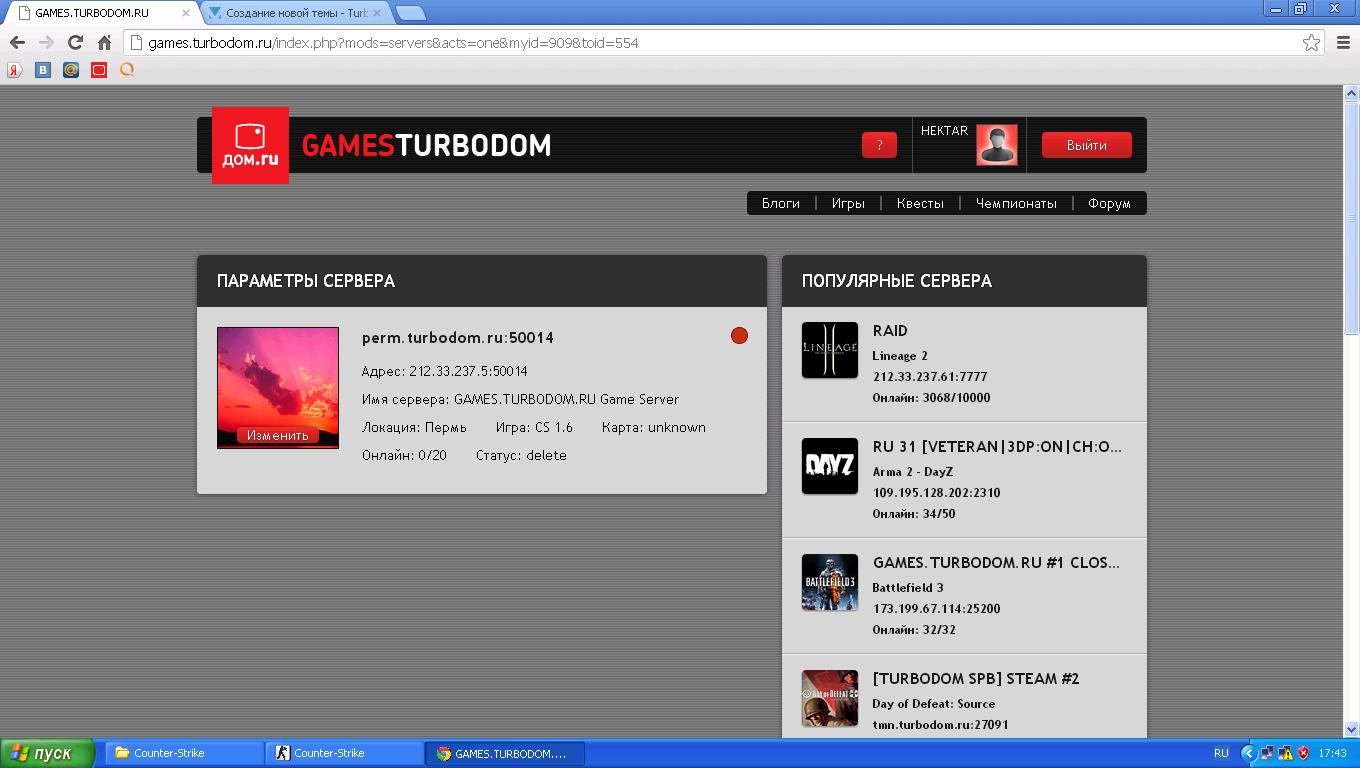The height and width of the screenshot is (768, 1360).
Task: Open the Yandex bookmark icon
Action: click(15, 70)
